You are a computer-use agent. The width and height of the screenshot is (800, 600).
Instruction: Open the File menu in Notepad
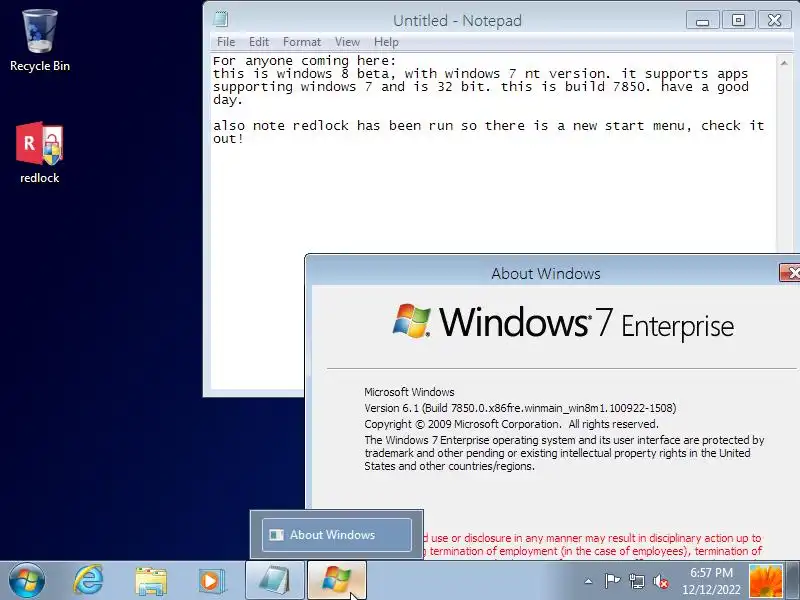(226, 42)
